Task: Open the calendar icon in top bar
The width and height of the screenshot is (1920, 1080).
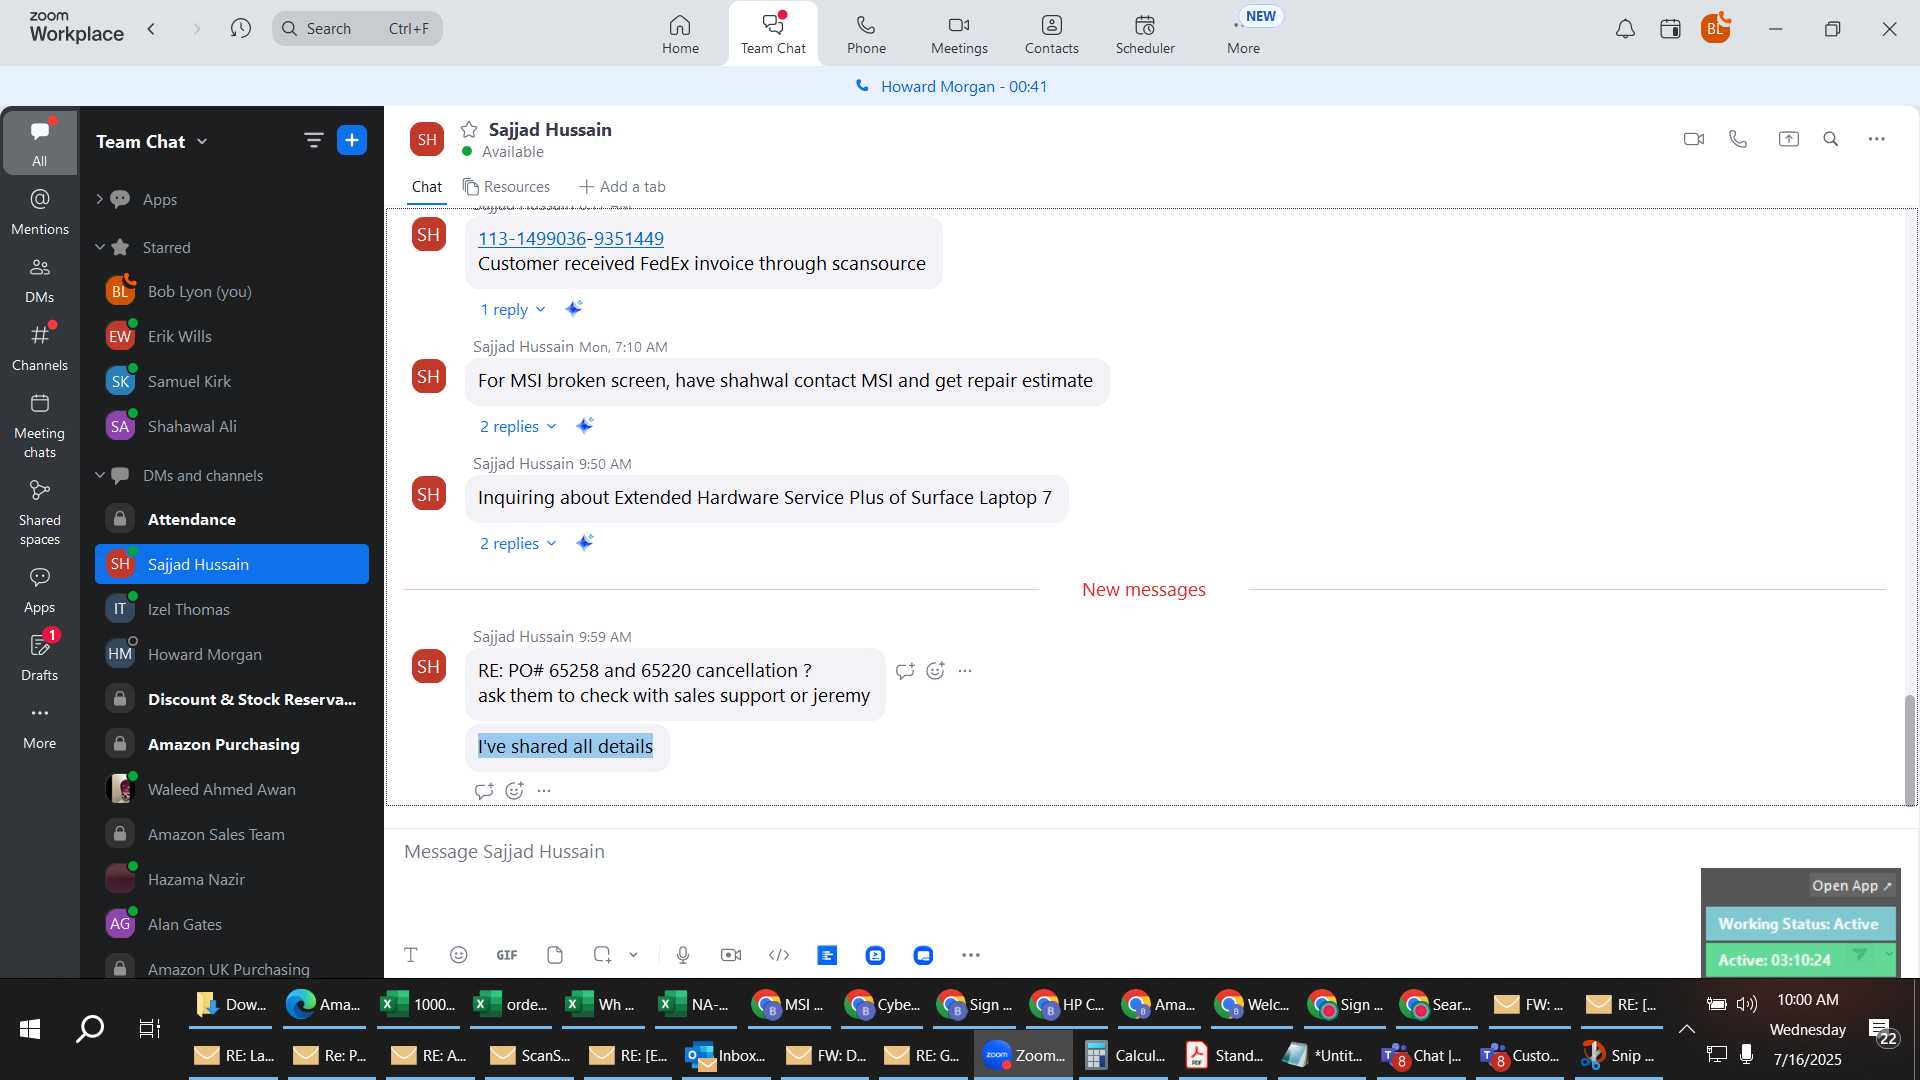Action: pos(1670,29)
